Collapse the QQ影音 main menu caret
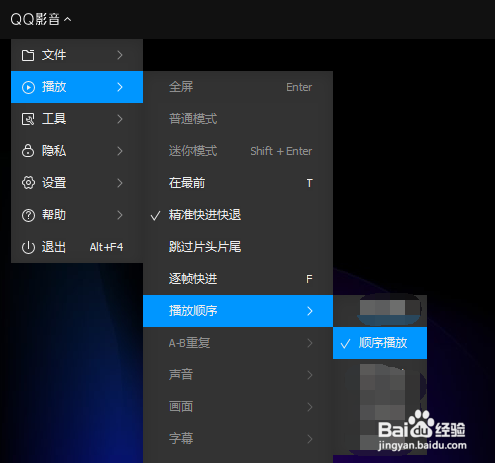495x463 pixels. click(x=67, y=19)
